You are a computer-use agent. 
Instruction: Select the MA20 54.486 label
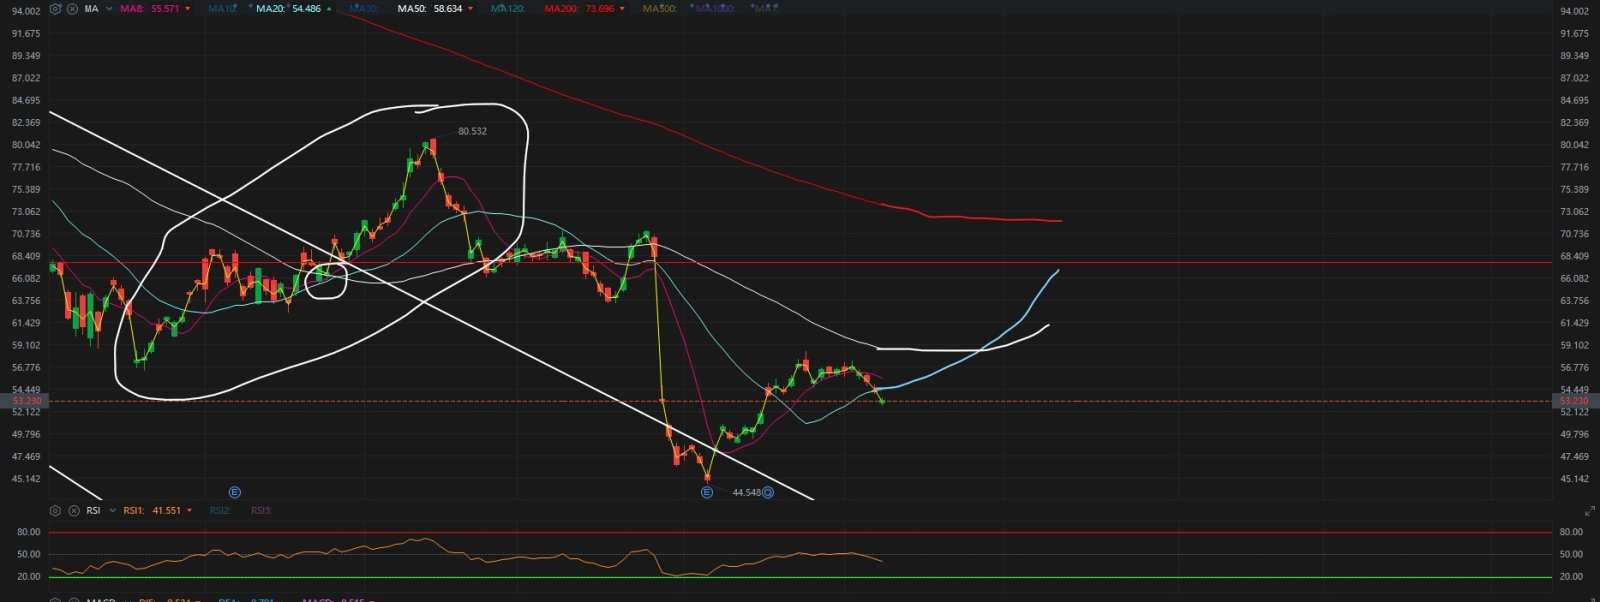(x=288, y=9)
